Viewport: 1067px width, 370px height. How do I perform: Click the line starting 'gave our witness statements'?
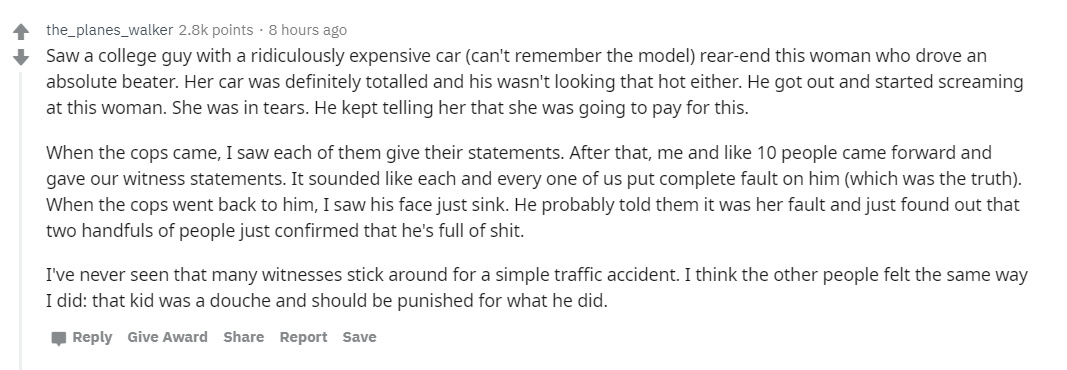[x=534, y=179]
